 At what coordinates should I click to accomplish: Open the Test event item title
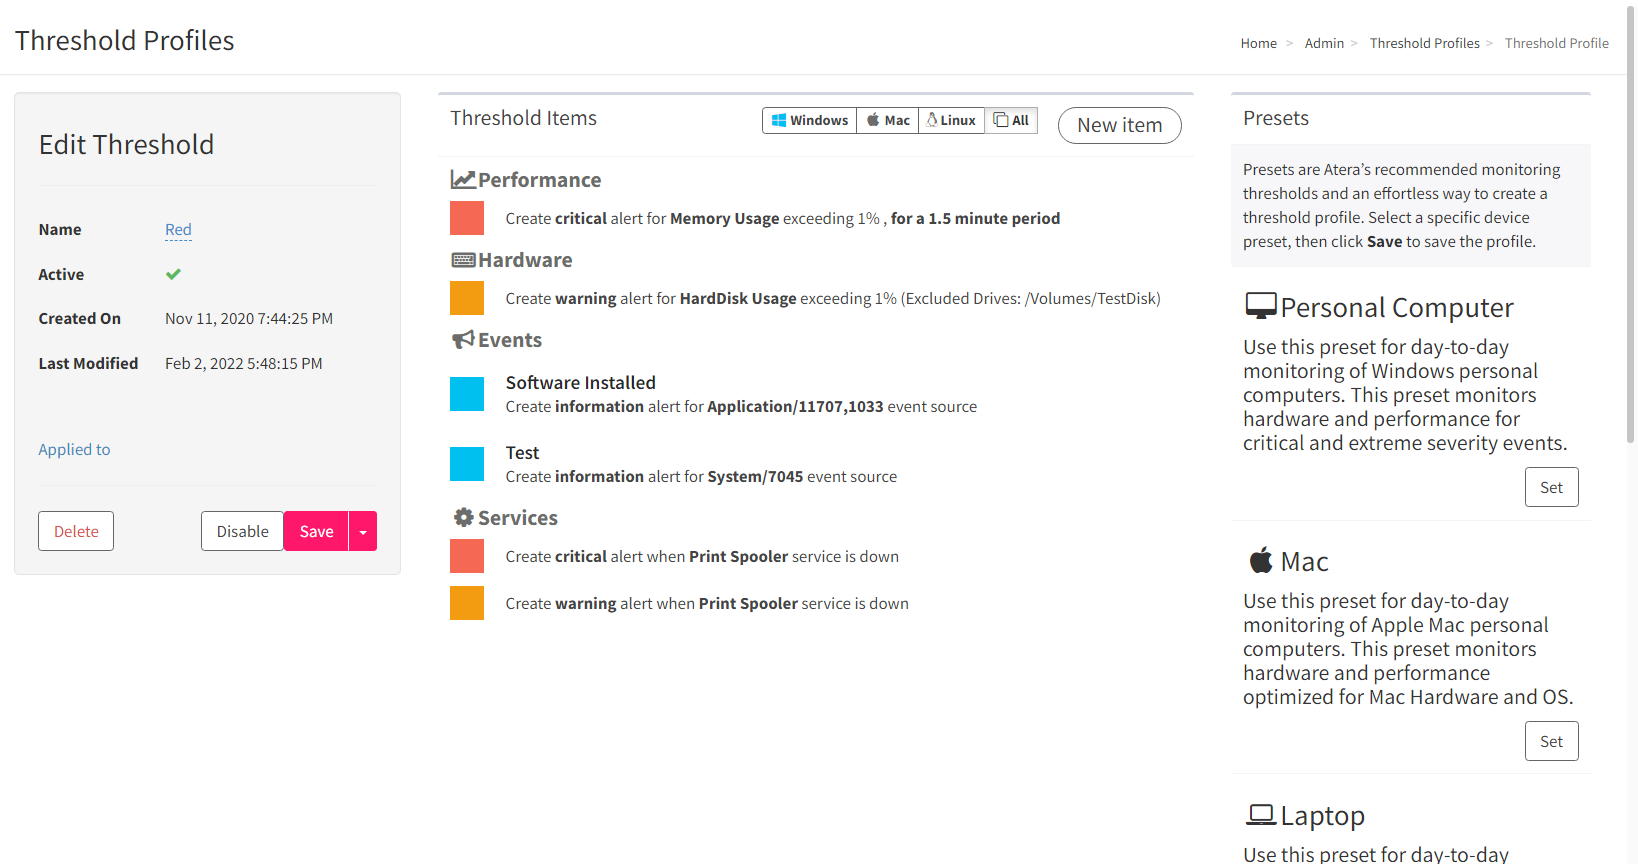[x=522, y=453]
